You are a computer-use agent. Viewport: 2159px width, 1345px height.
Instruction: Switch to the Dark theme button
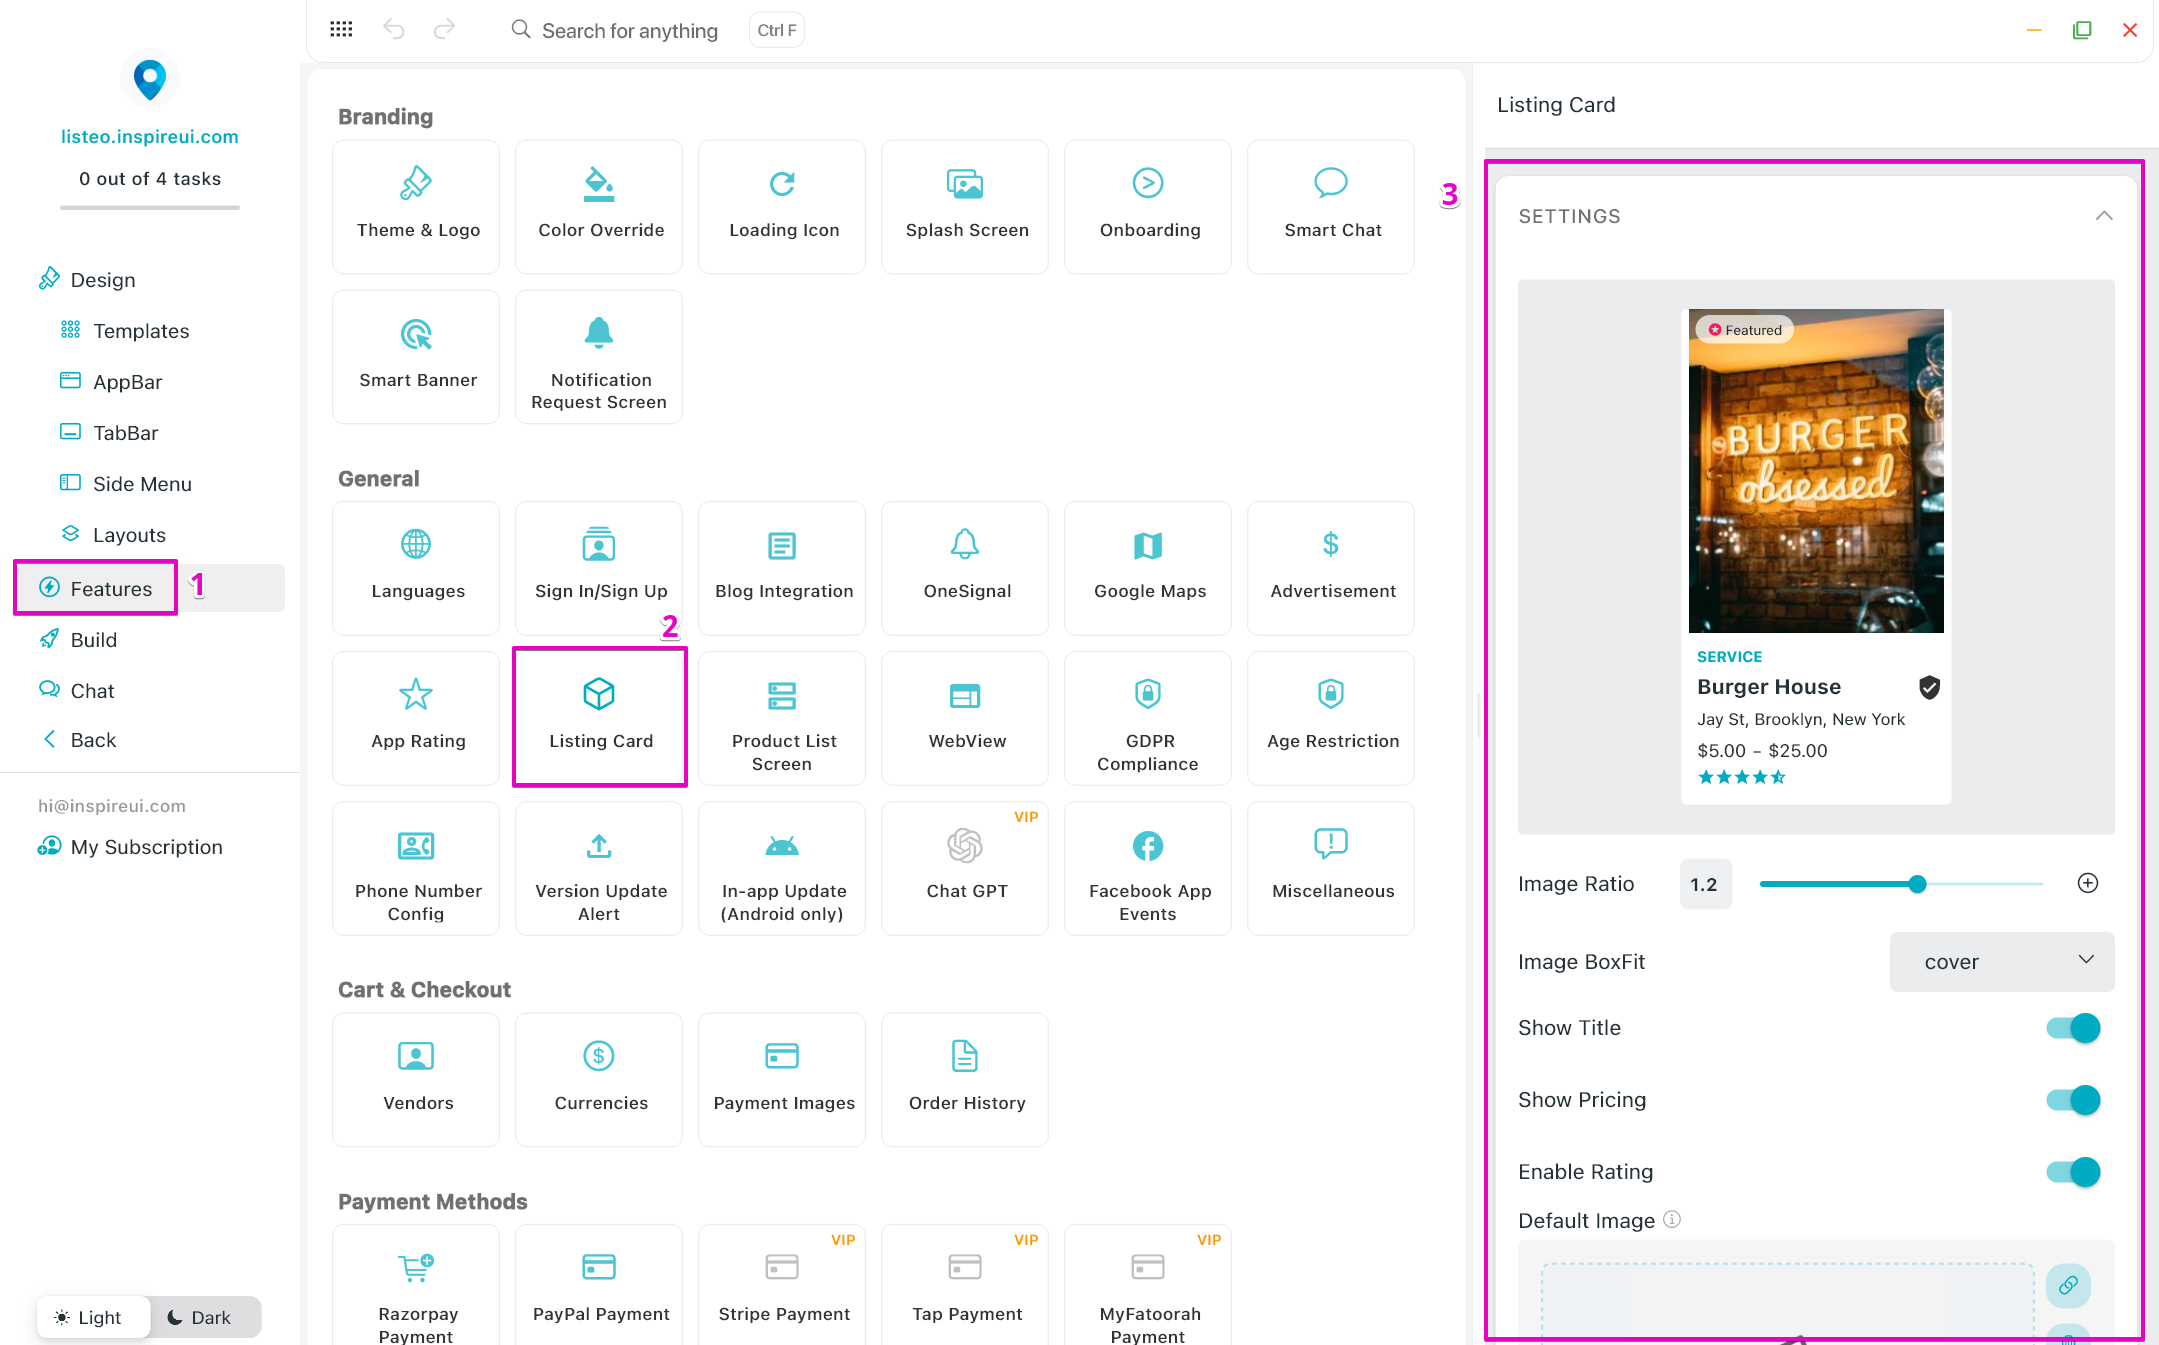point(200,1317)
